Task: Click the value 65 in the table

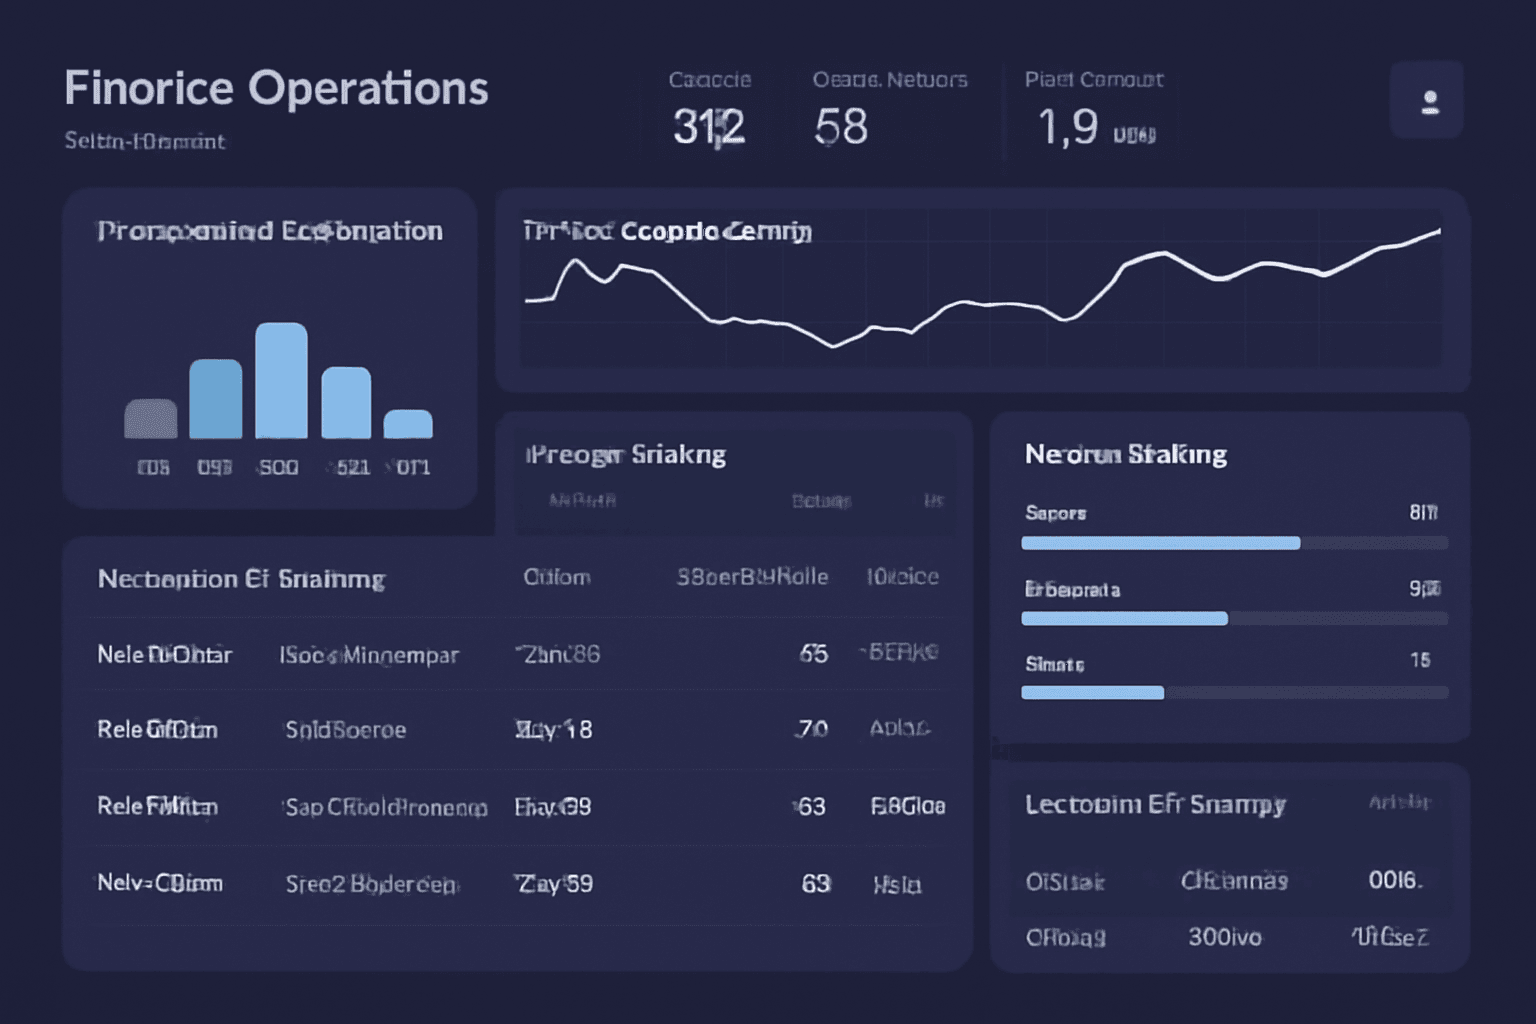Action: [813, 654]
